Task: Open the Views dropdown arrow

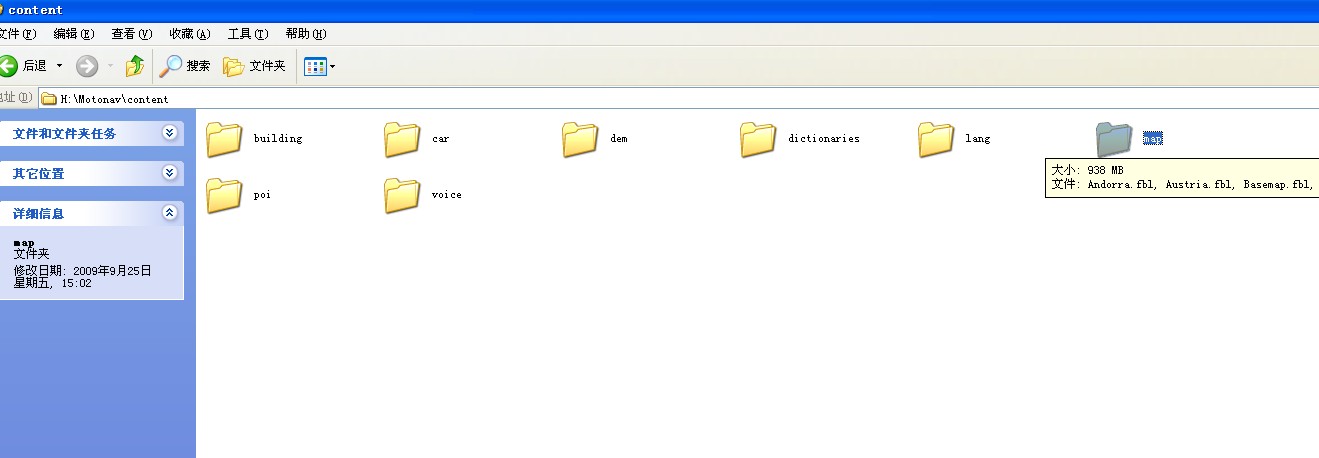Action: tap(333, 67)
